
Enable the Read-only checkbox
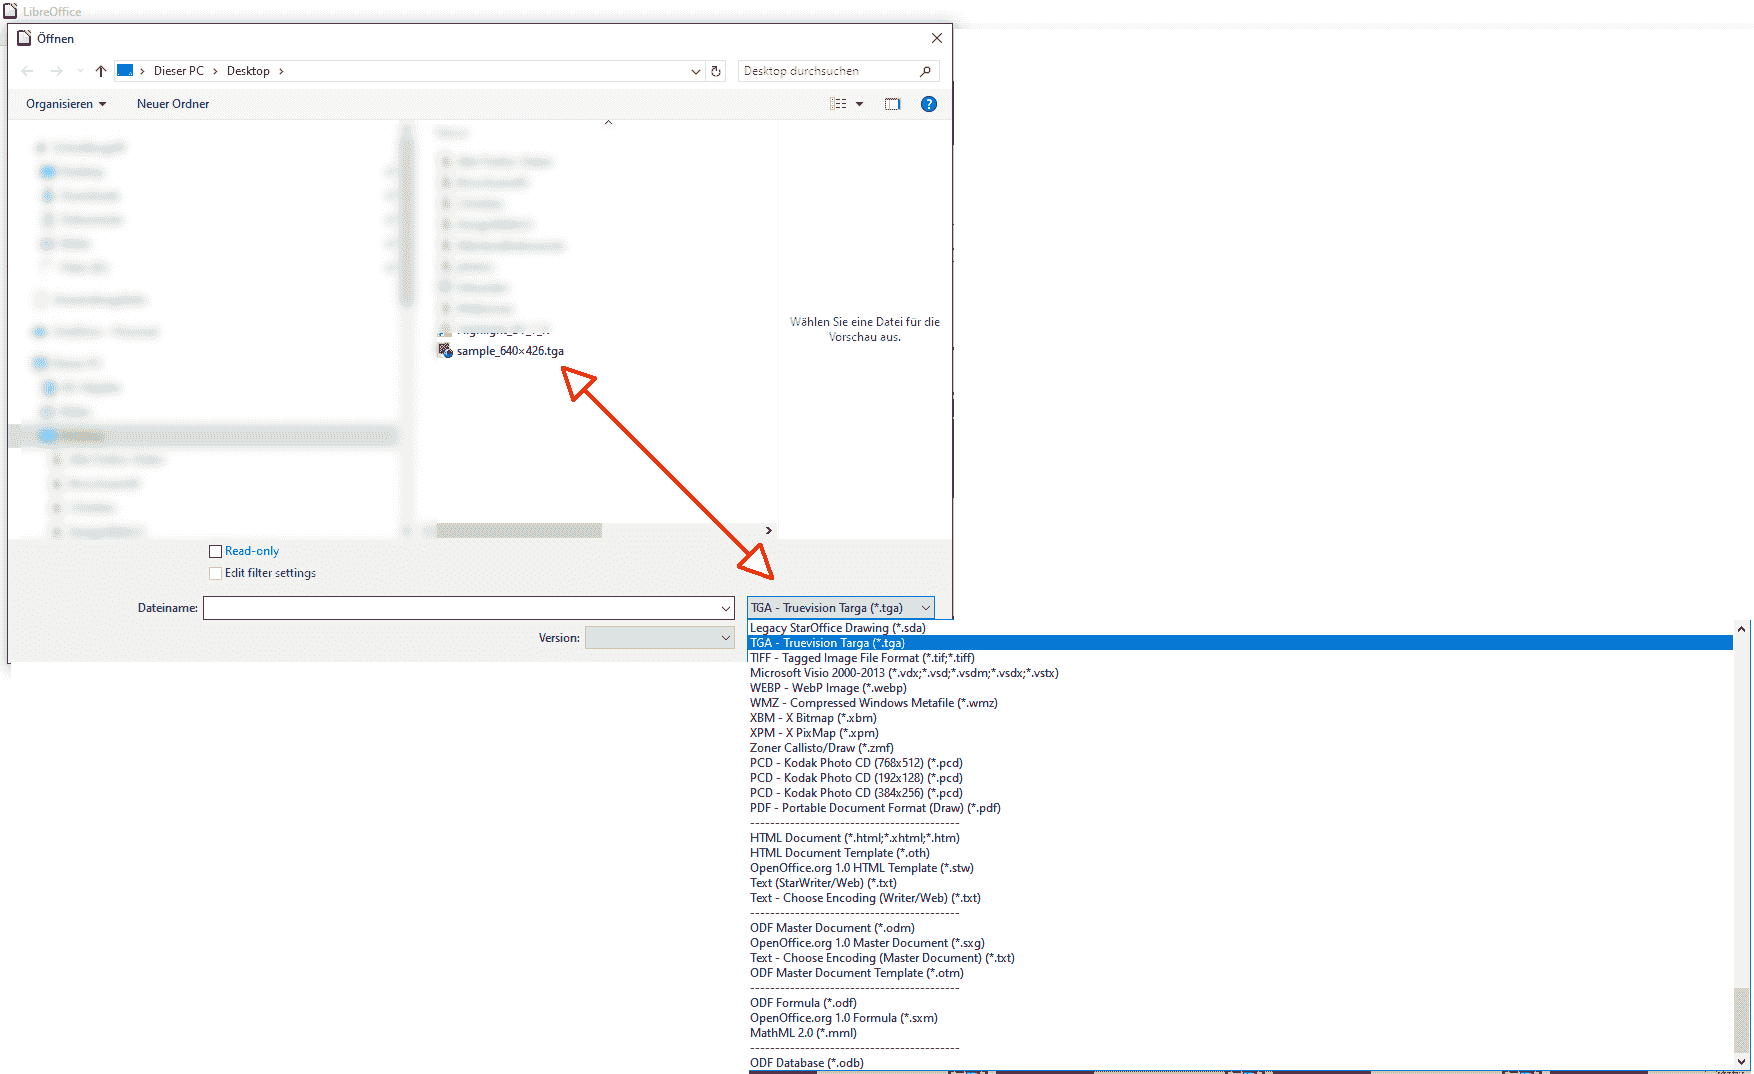[x=215, y=551]
